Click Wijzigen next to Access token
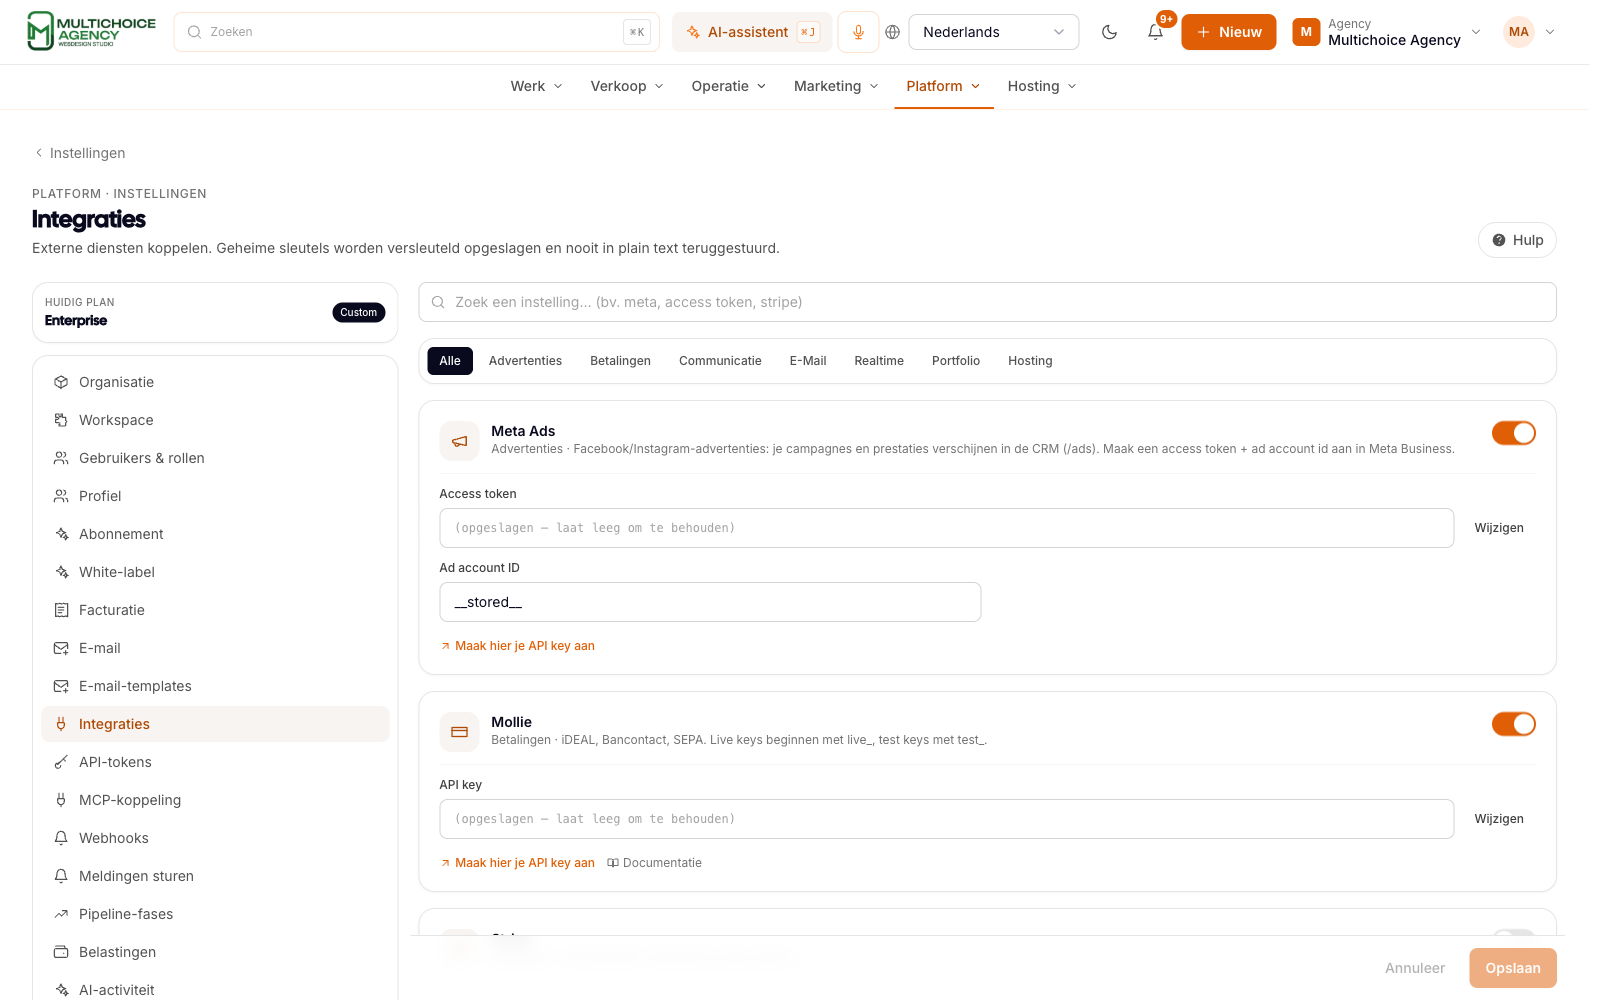This screenshot has height=1000, width=1600. (1499, 528)
